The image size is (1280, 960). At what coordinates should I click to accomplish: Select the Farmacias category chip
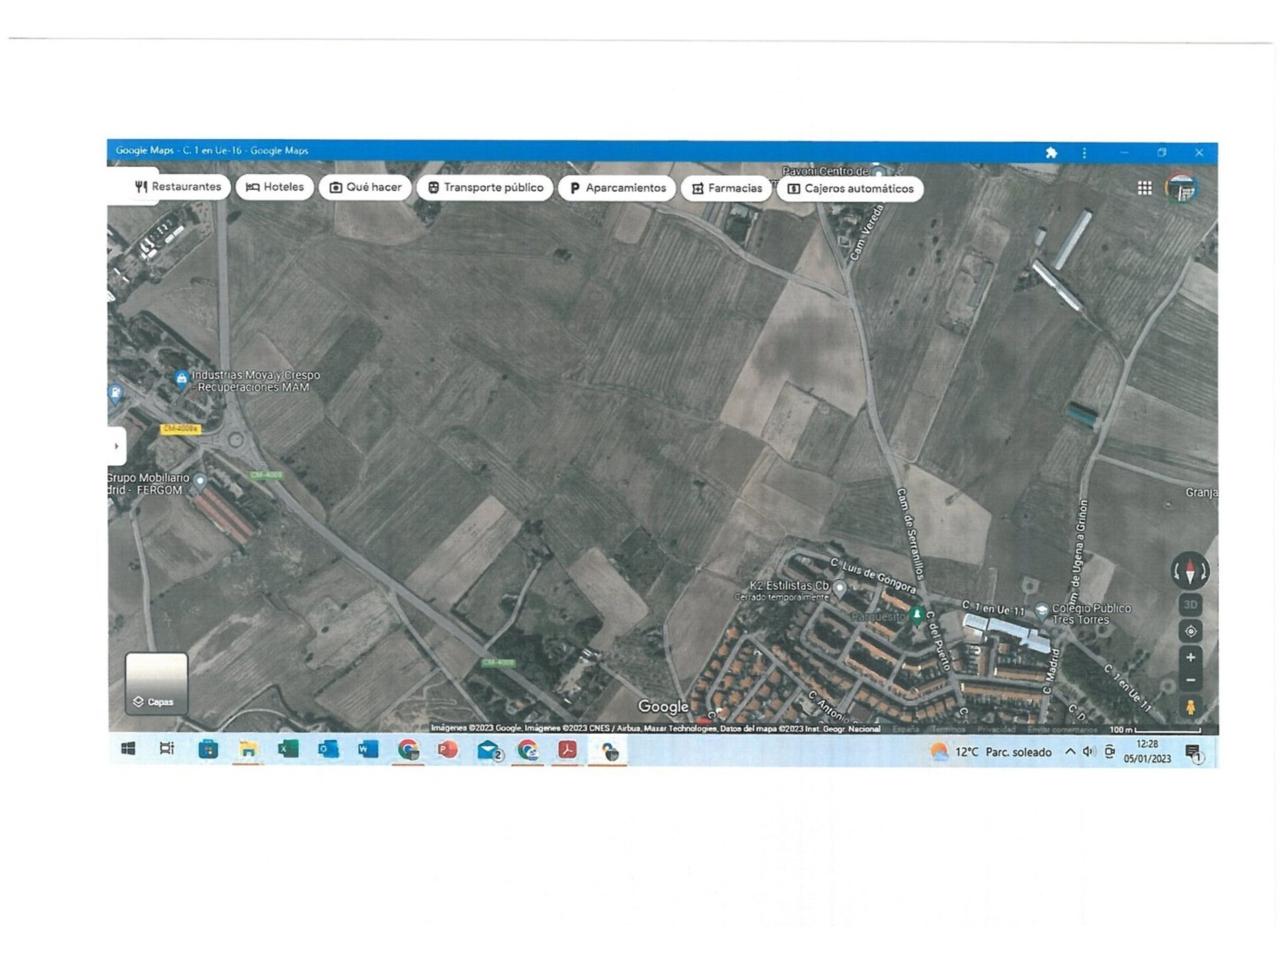[x=726, y=188]
